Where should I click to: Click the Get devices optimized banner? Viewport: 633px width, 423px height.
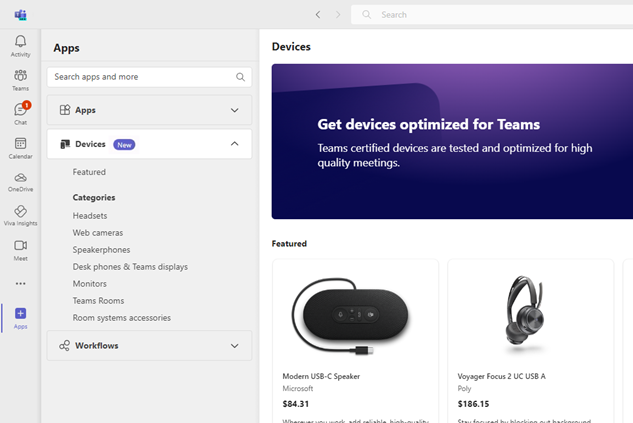click(x=452, y=141)
